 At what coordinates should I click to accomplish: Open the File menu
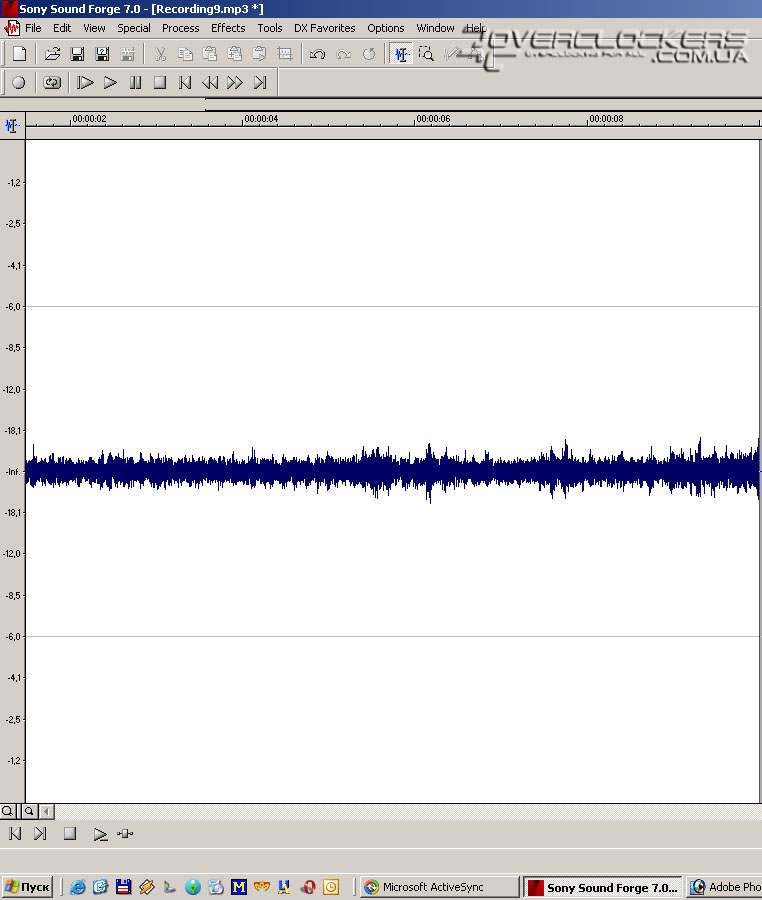pyautogui.click(x=33, y=28)
